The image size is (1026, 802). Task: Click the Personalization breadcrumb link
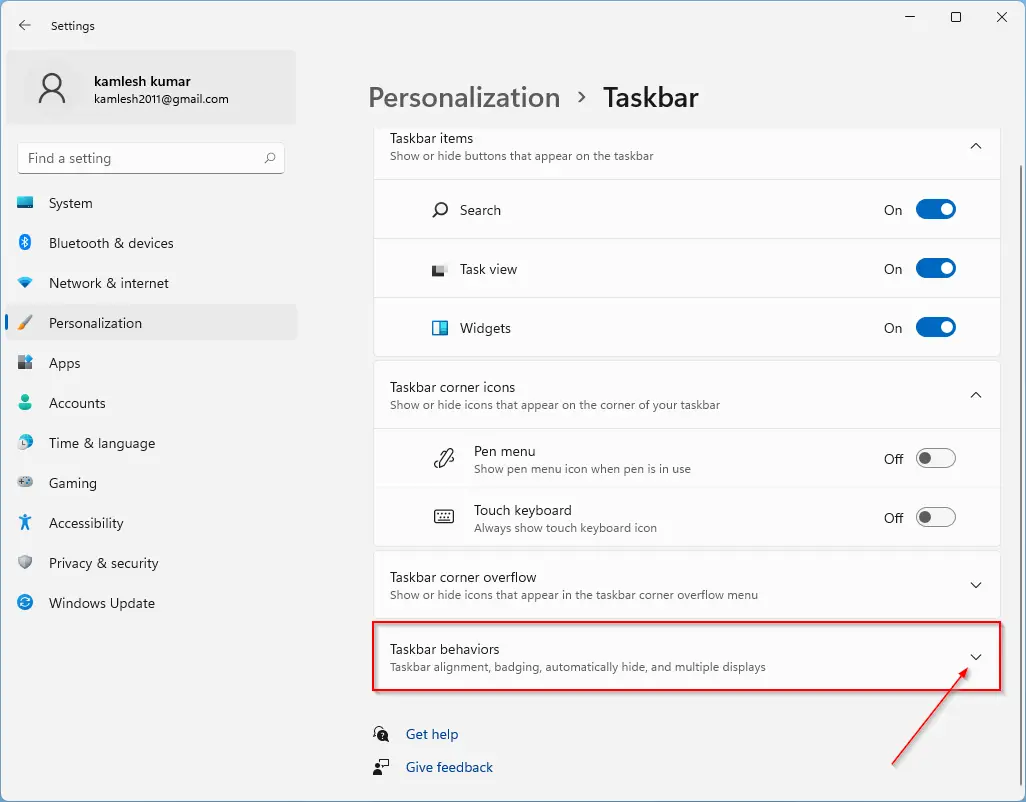pyautogui.click(x=464, y=97)
